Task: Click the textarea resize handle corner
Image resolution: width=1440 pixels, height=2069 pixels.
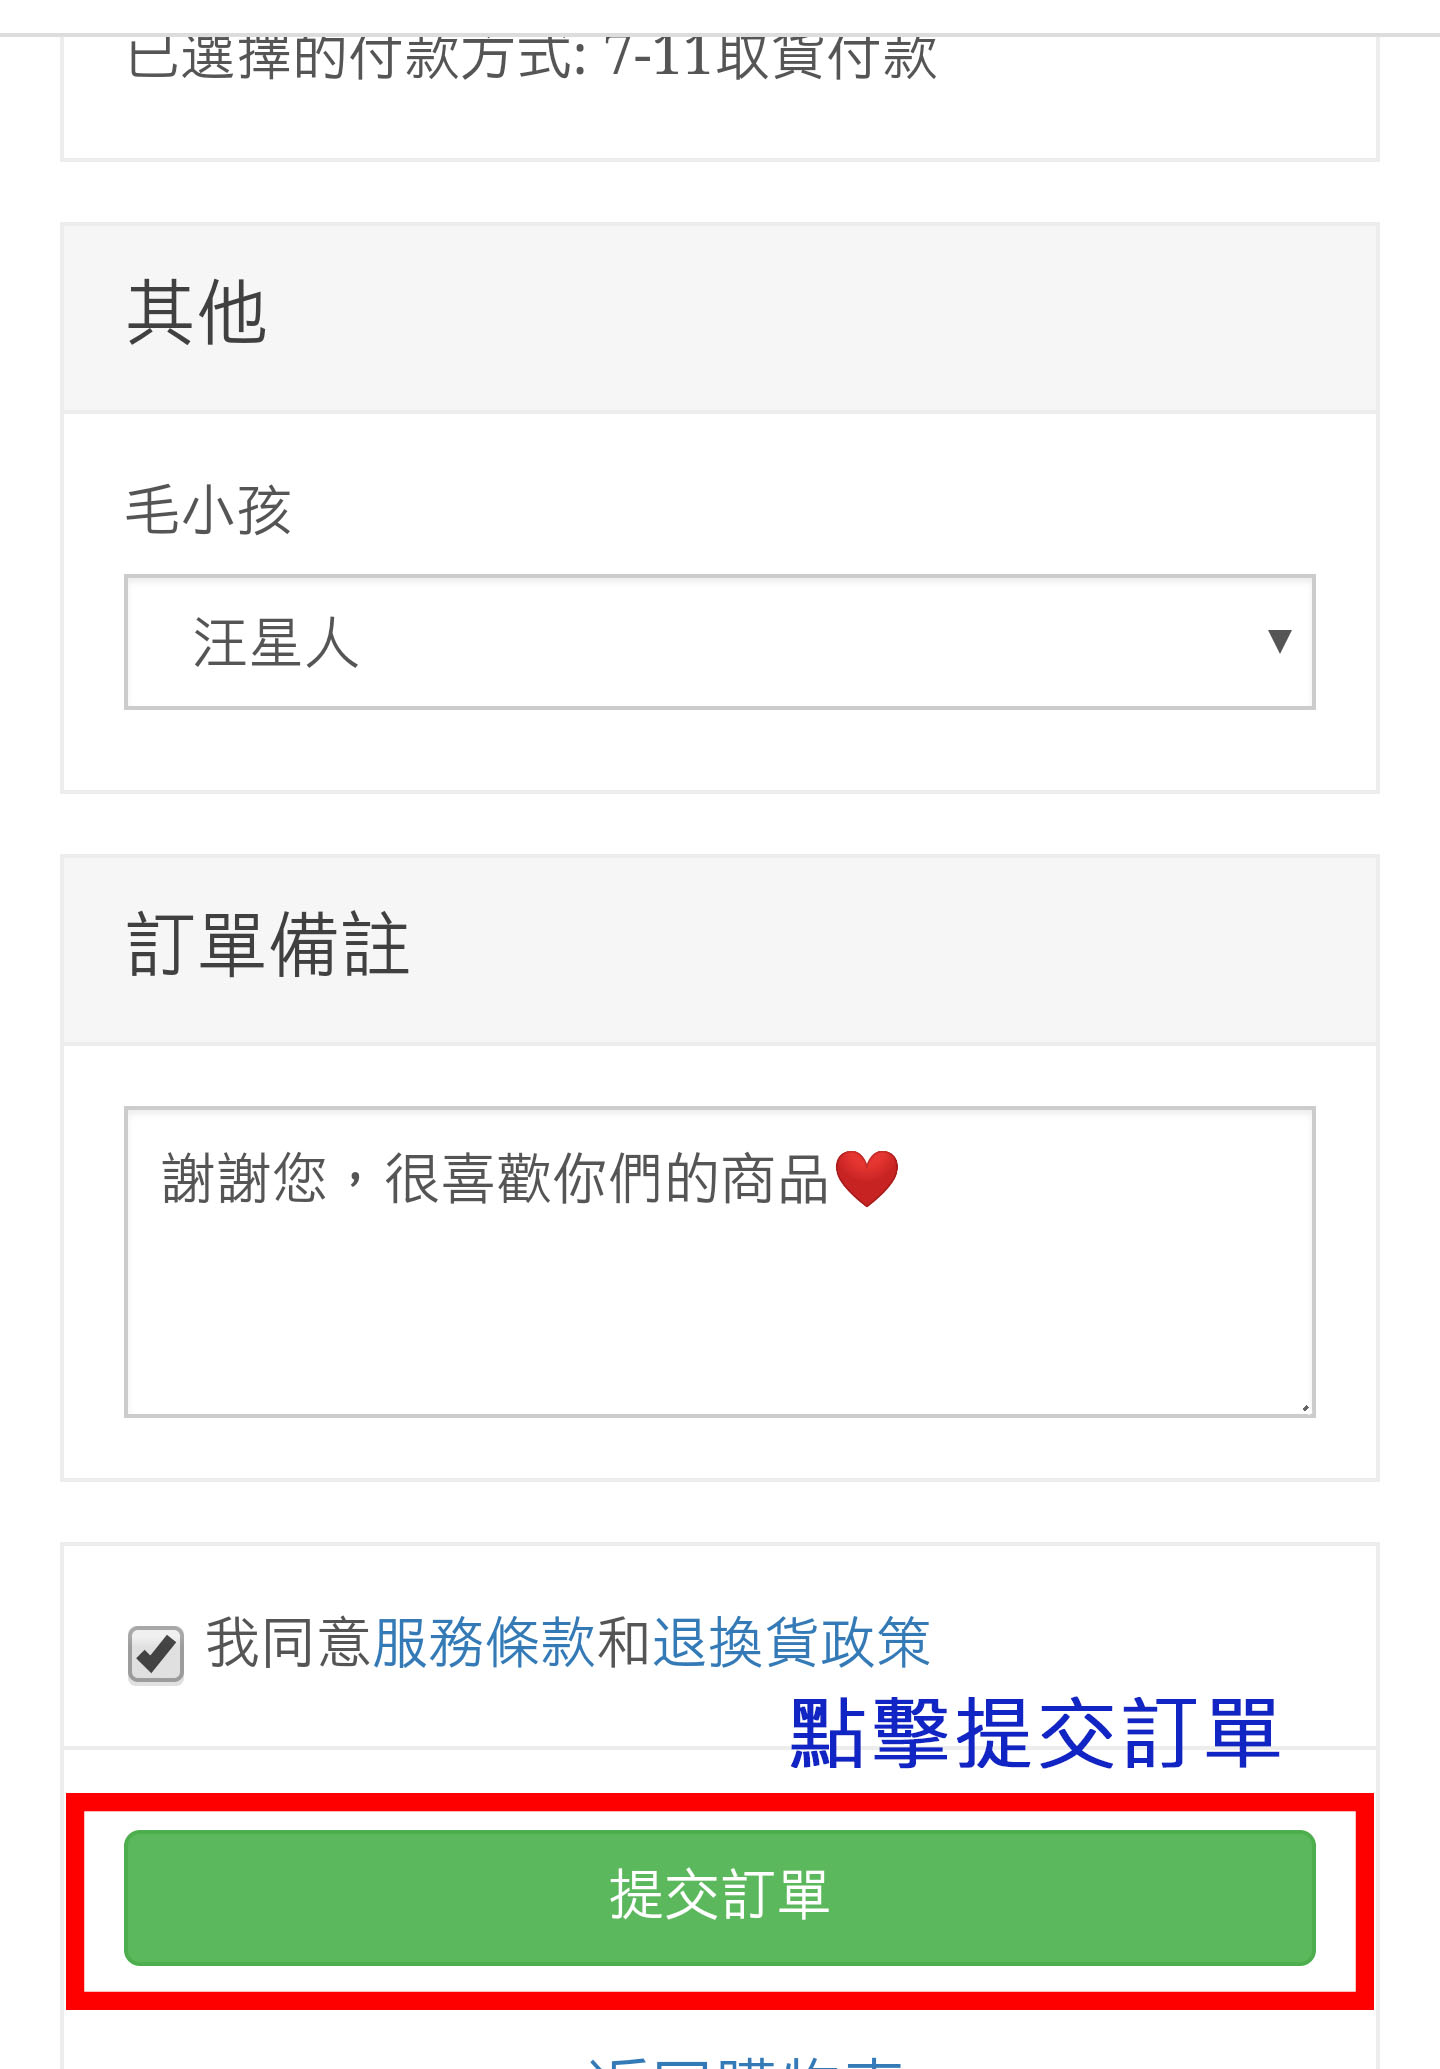Action: click(1305, 1407)
